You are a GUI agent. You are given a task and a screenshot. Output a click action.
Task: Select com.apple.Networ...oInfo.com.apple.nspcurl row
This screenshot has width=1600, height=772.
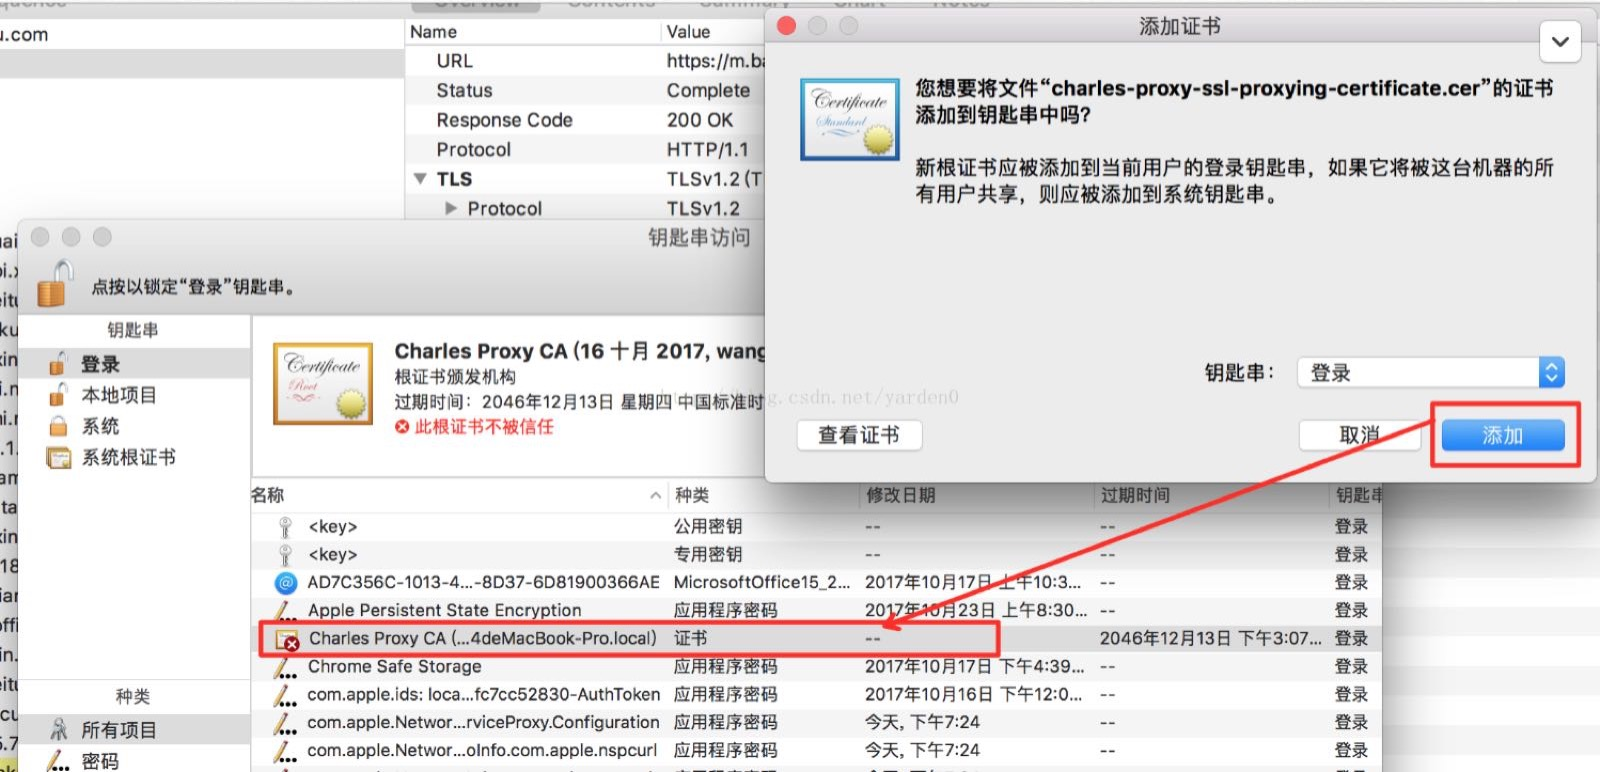click(x=817, y=750)
